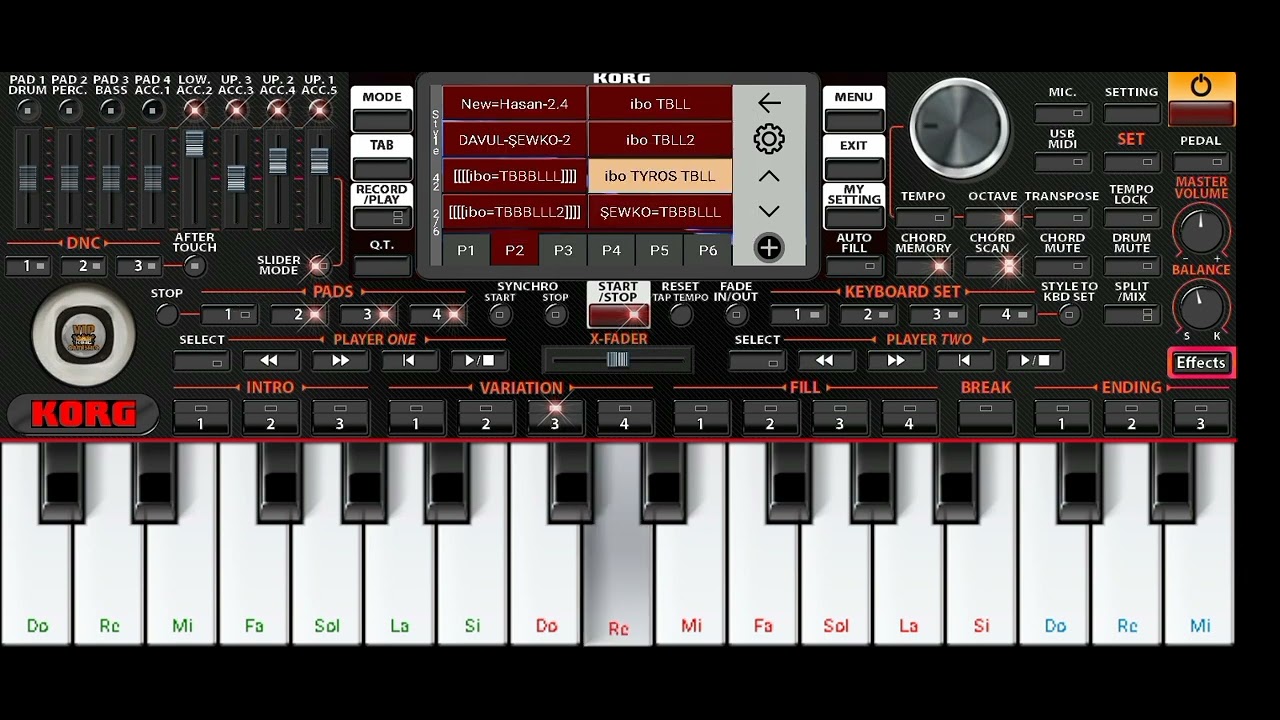Skip Player One to start

[x=409, y=360]
